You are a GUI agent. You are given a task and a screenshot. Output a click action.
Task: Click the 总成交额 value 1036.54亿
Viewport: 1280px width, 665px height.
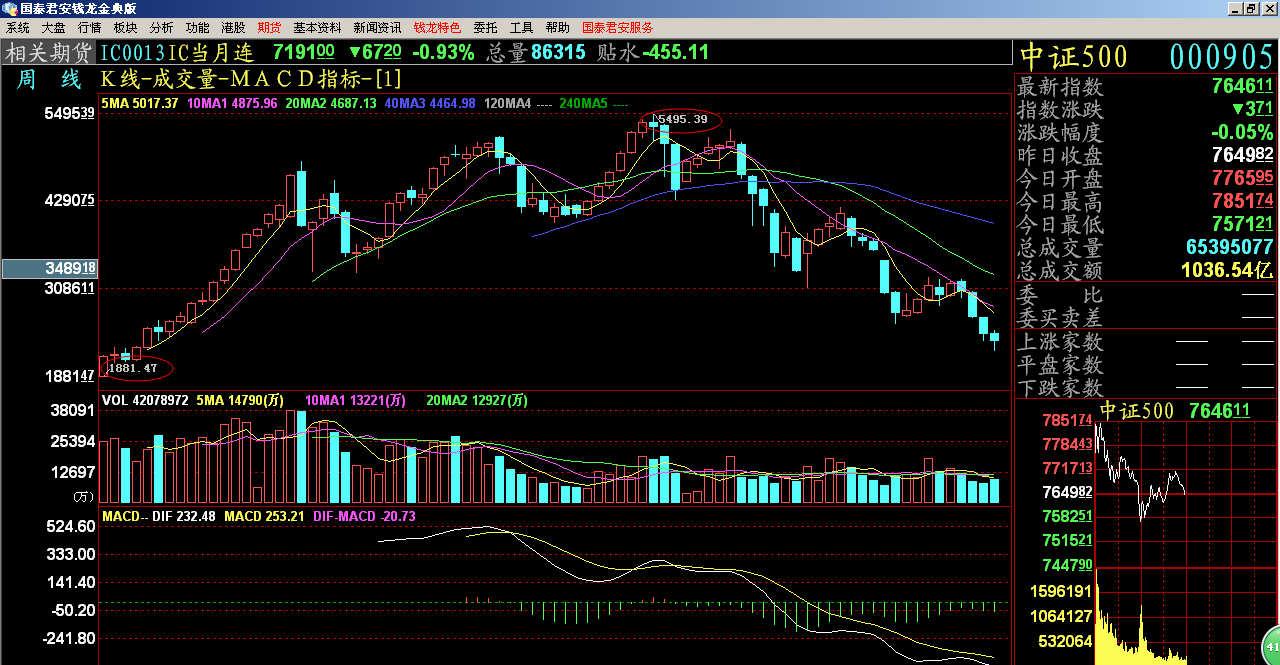pyautogui.click(x=1227, y=270)
